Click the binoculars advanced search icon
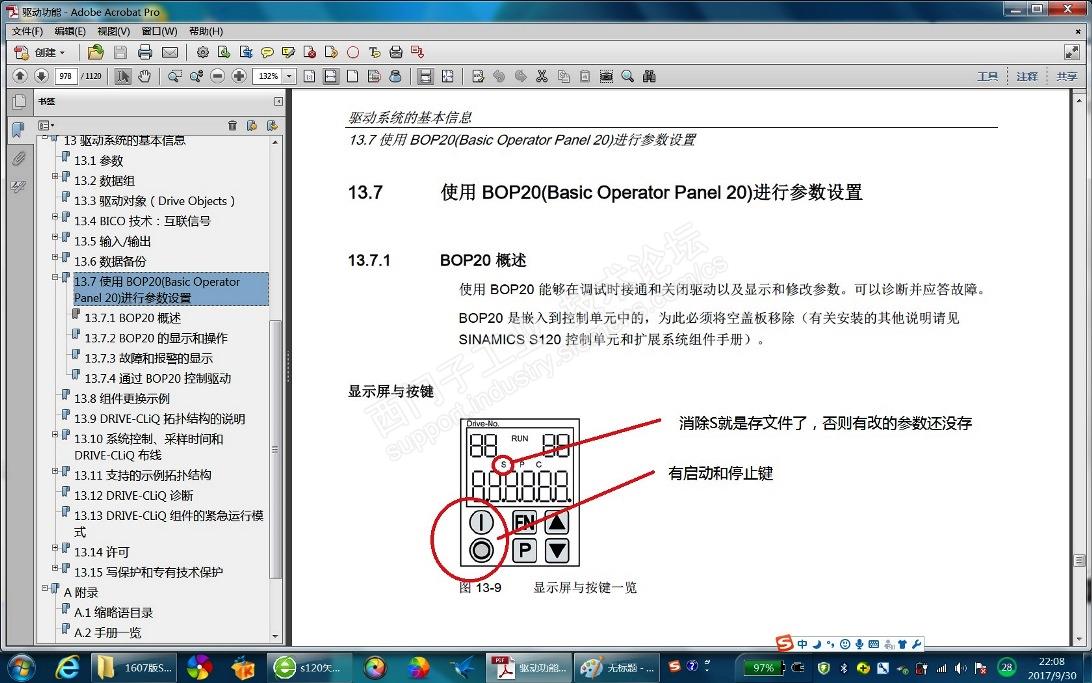 [x=649, y=76]
